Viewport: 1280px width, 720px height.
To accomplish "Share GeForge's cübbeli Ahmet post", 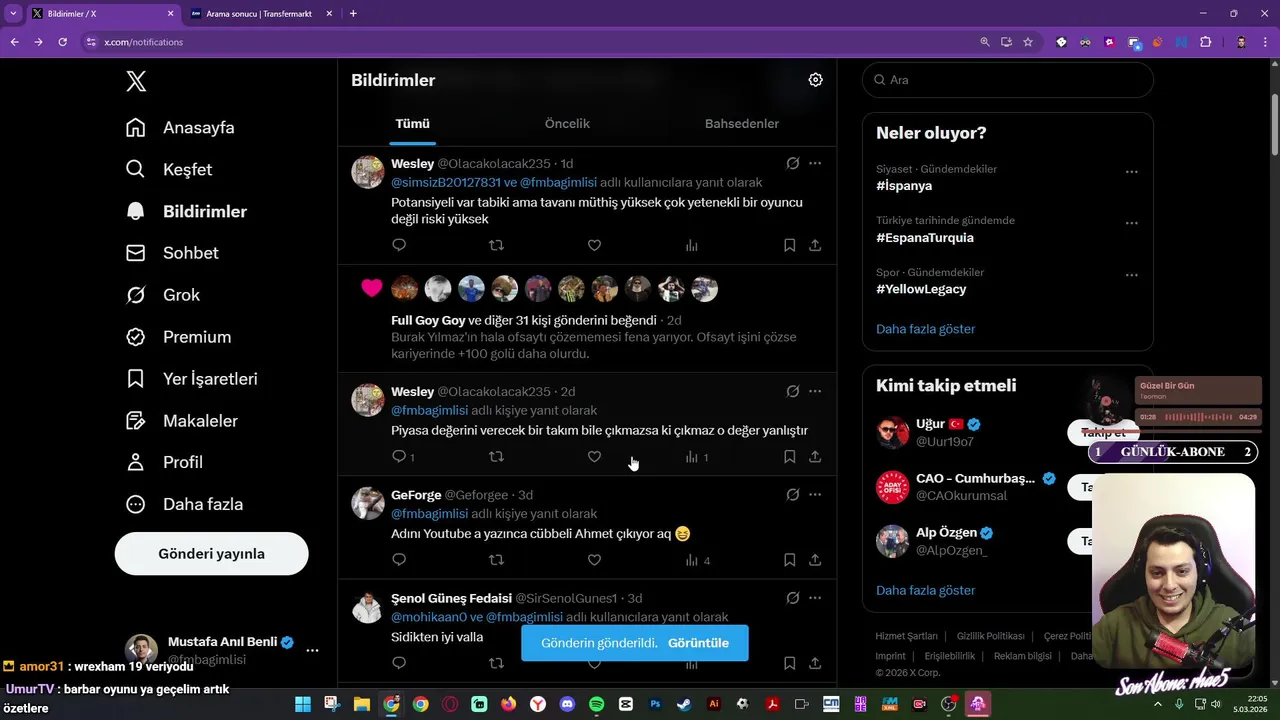I will [815, 560].
